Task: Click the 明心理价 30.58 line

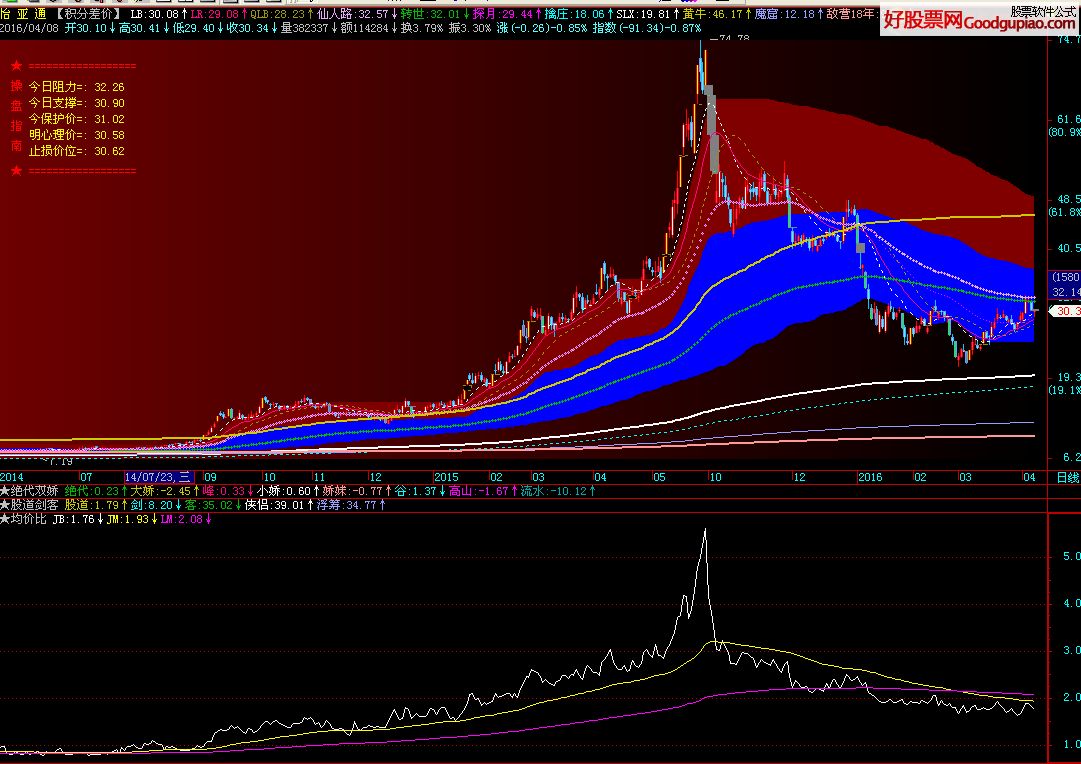Action: (77, 134)
